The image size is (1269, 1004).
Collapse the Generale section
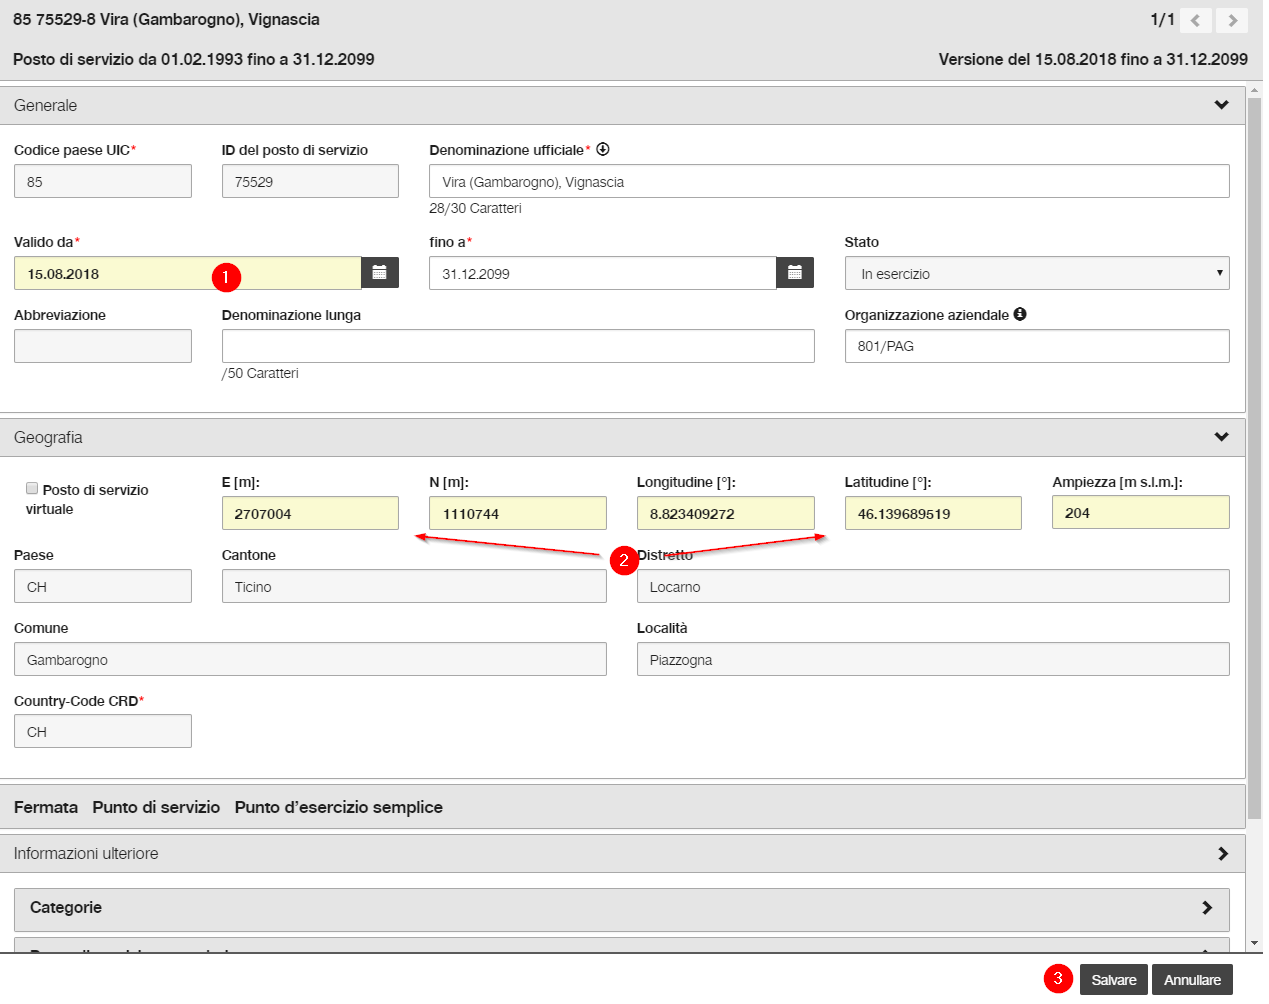(x=1221, y=105)
